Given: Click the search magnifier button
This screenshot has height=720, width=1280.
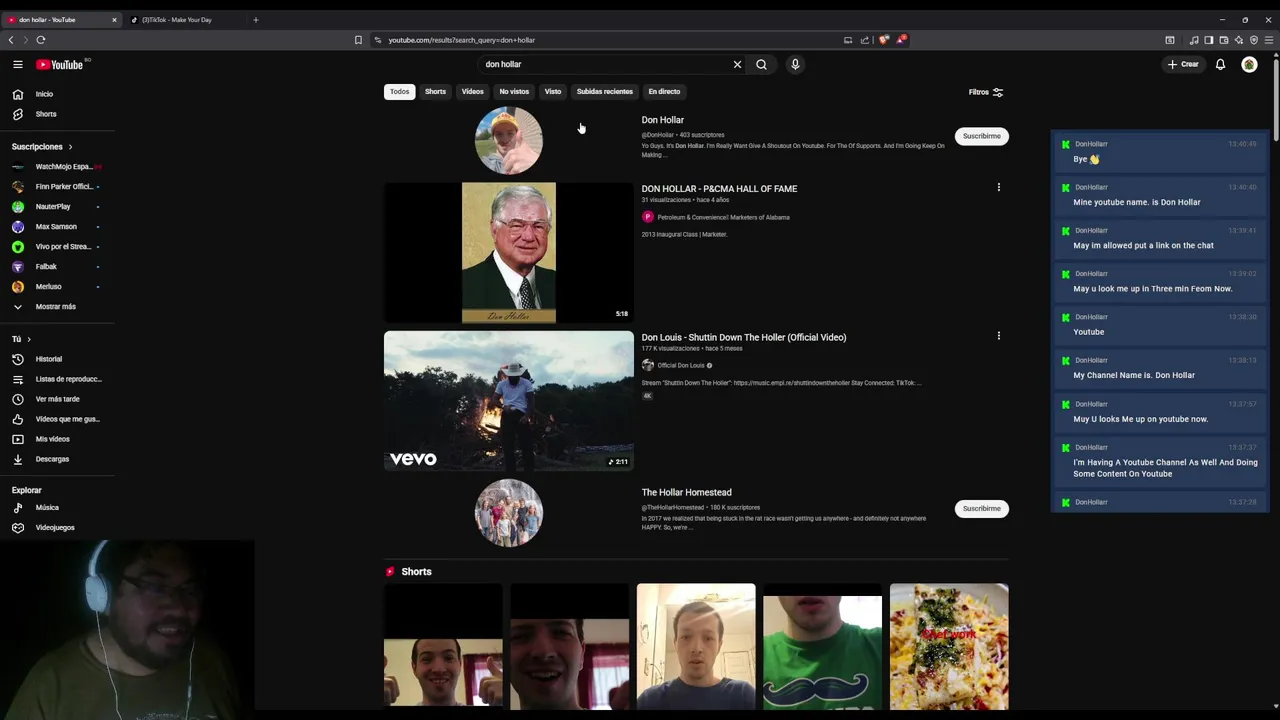Looking at the screenshot, I should click(x=761, y=64).
